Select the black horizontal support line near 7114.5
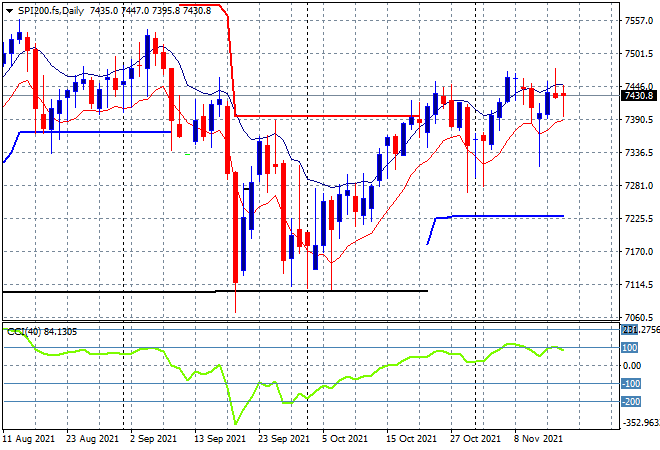Image resolution: width=660 pixels, height=450 pixels. click(x=215, y=291)
